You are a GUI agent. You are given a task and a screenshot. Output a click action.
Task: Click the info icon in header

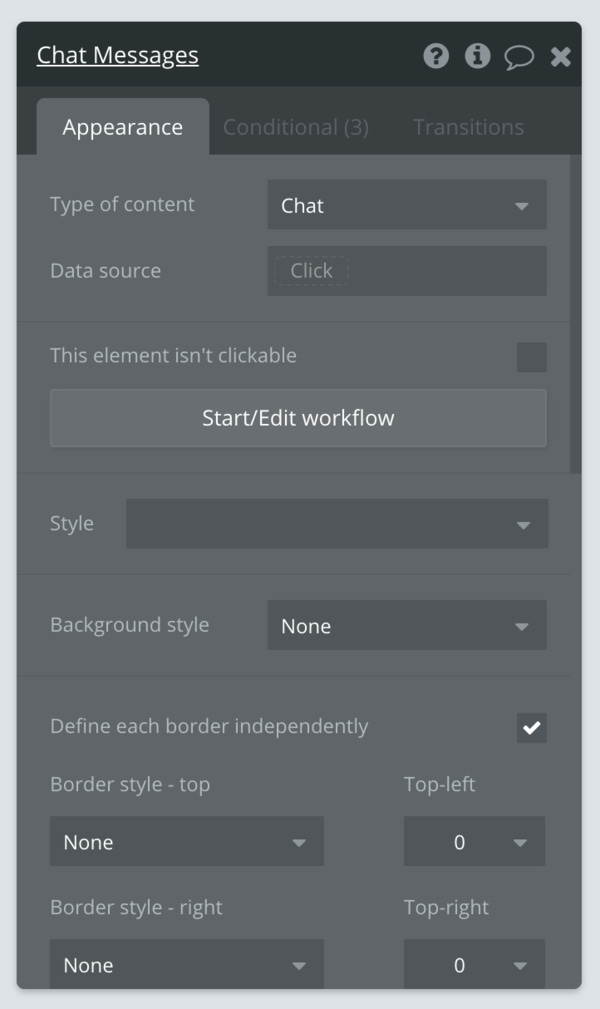477,56
